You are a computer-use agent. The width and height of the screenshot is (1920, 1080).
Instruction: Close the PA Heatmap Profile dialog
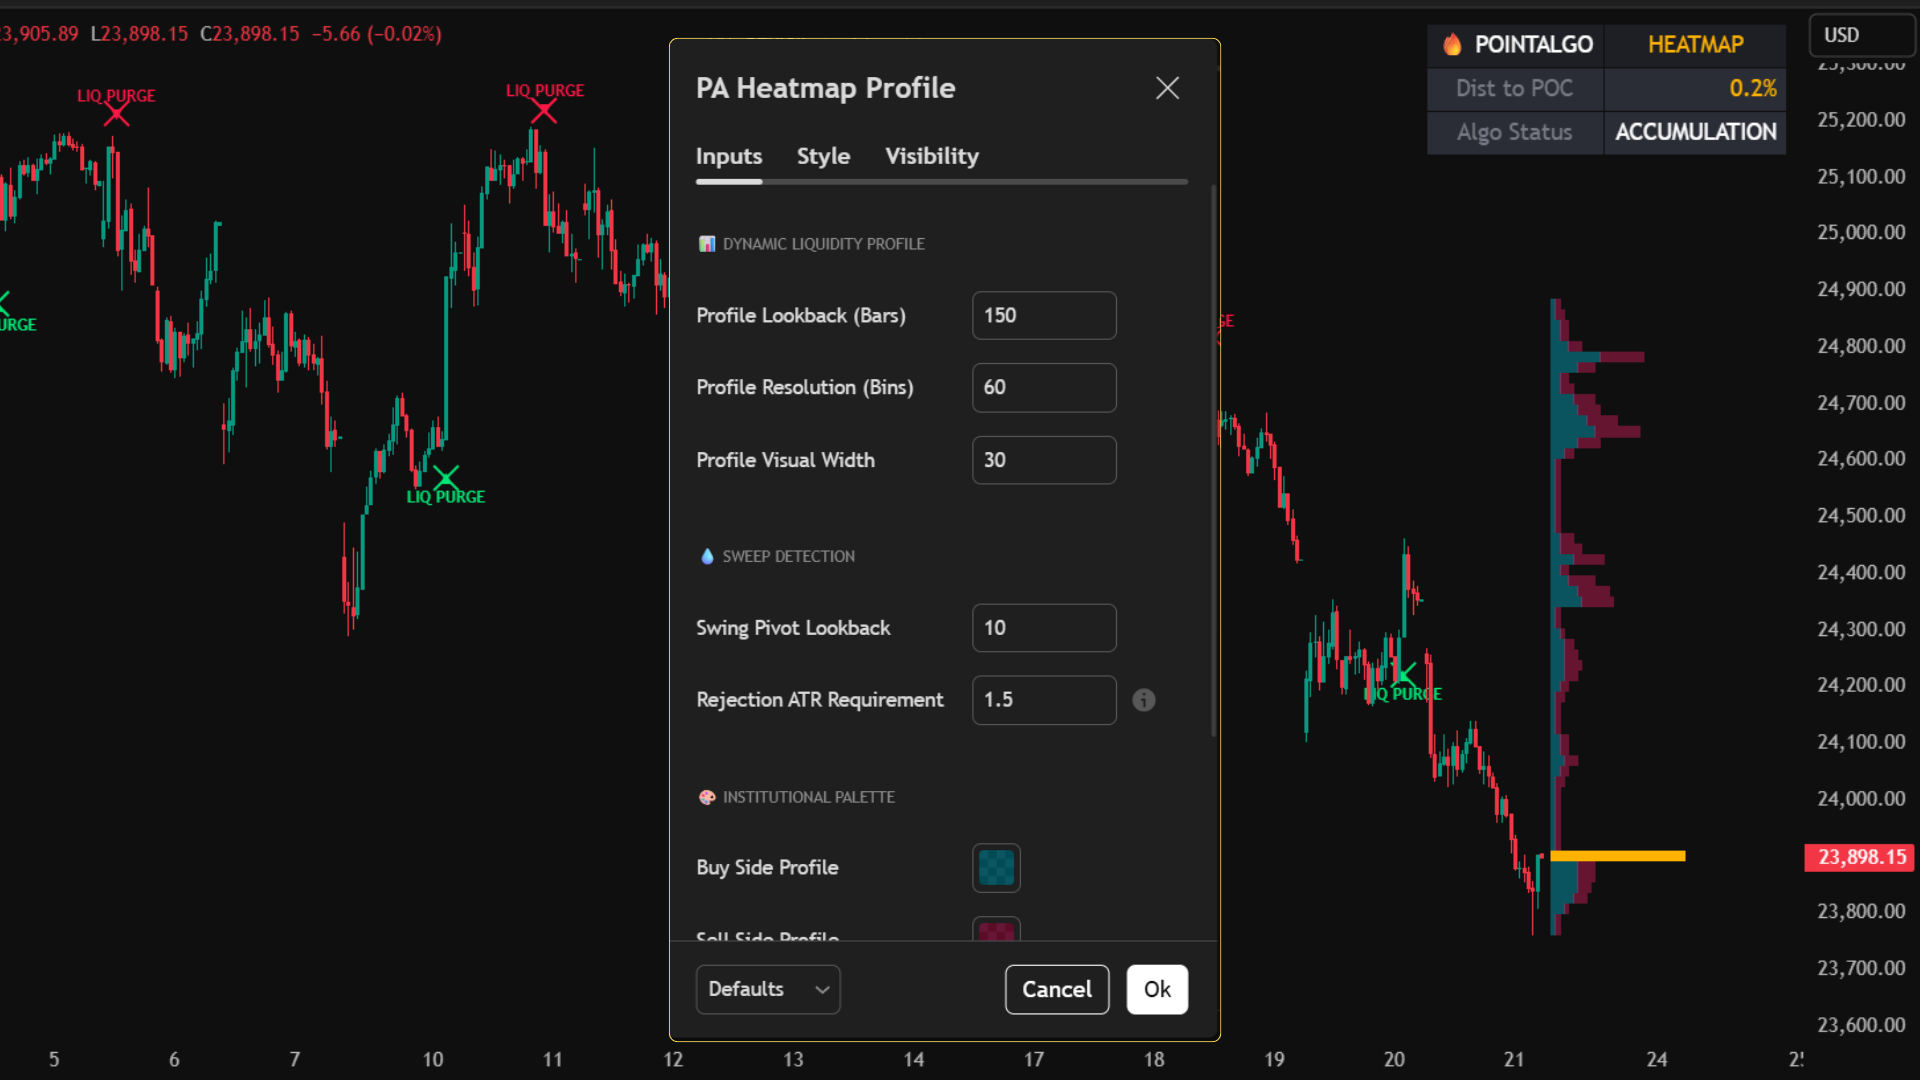(x=1167, y=88)
